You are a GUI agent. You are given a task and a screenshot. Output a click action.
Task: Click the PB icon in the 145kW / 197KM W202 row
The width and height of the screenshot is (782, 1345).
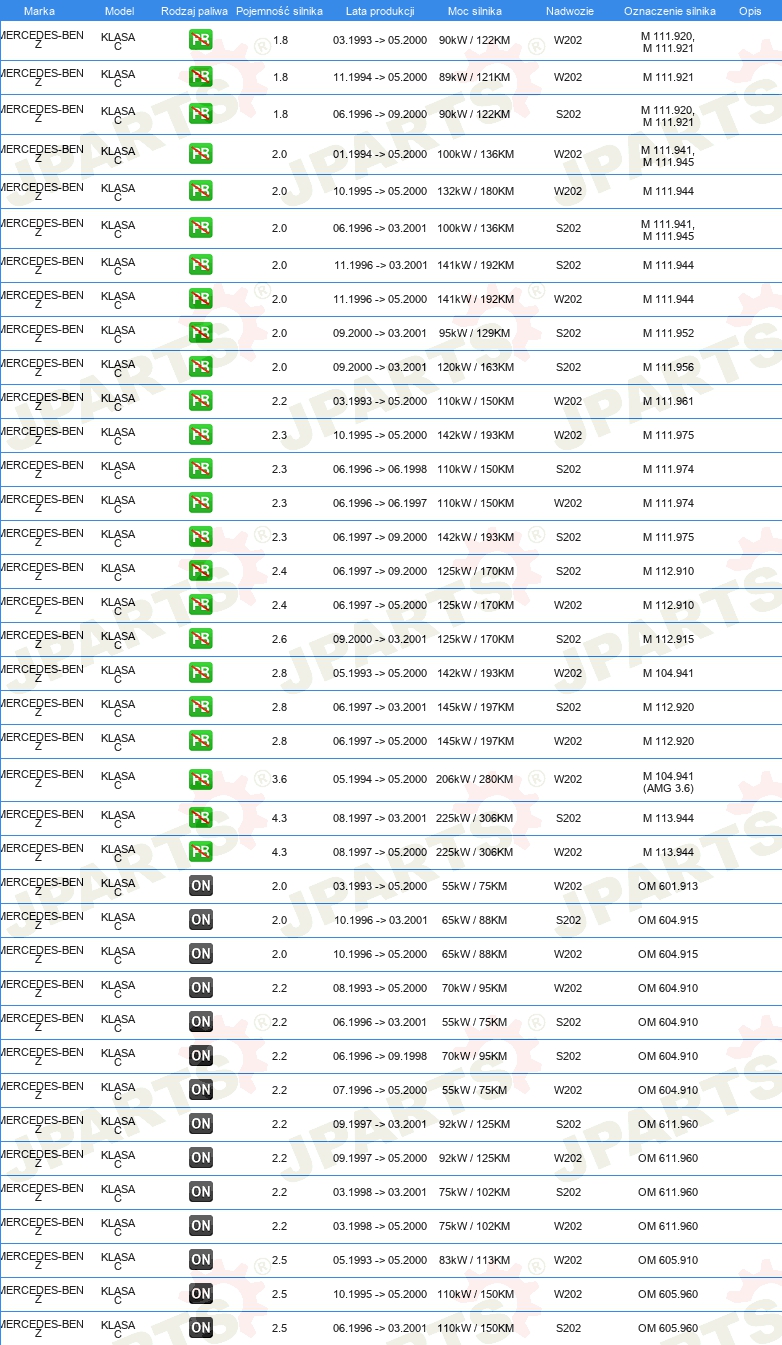(x=201, y=741)
